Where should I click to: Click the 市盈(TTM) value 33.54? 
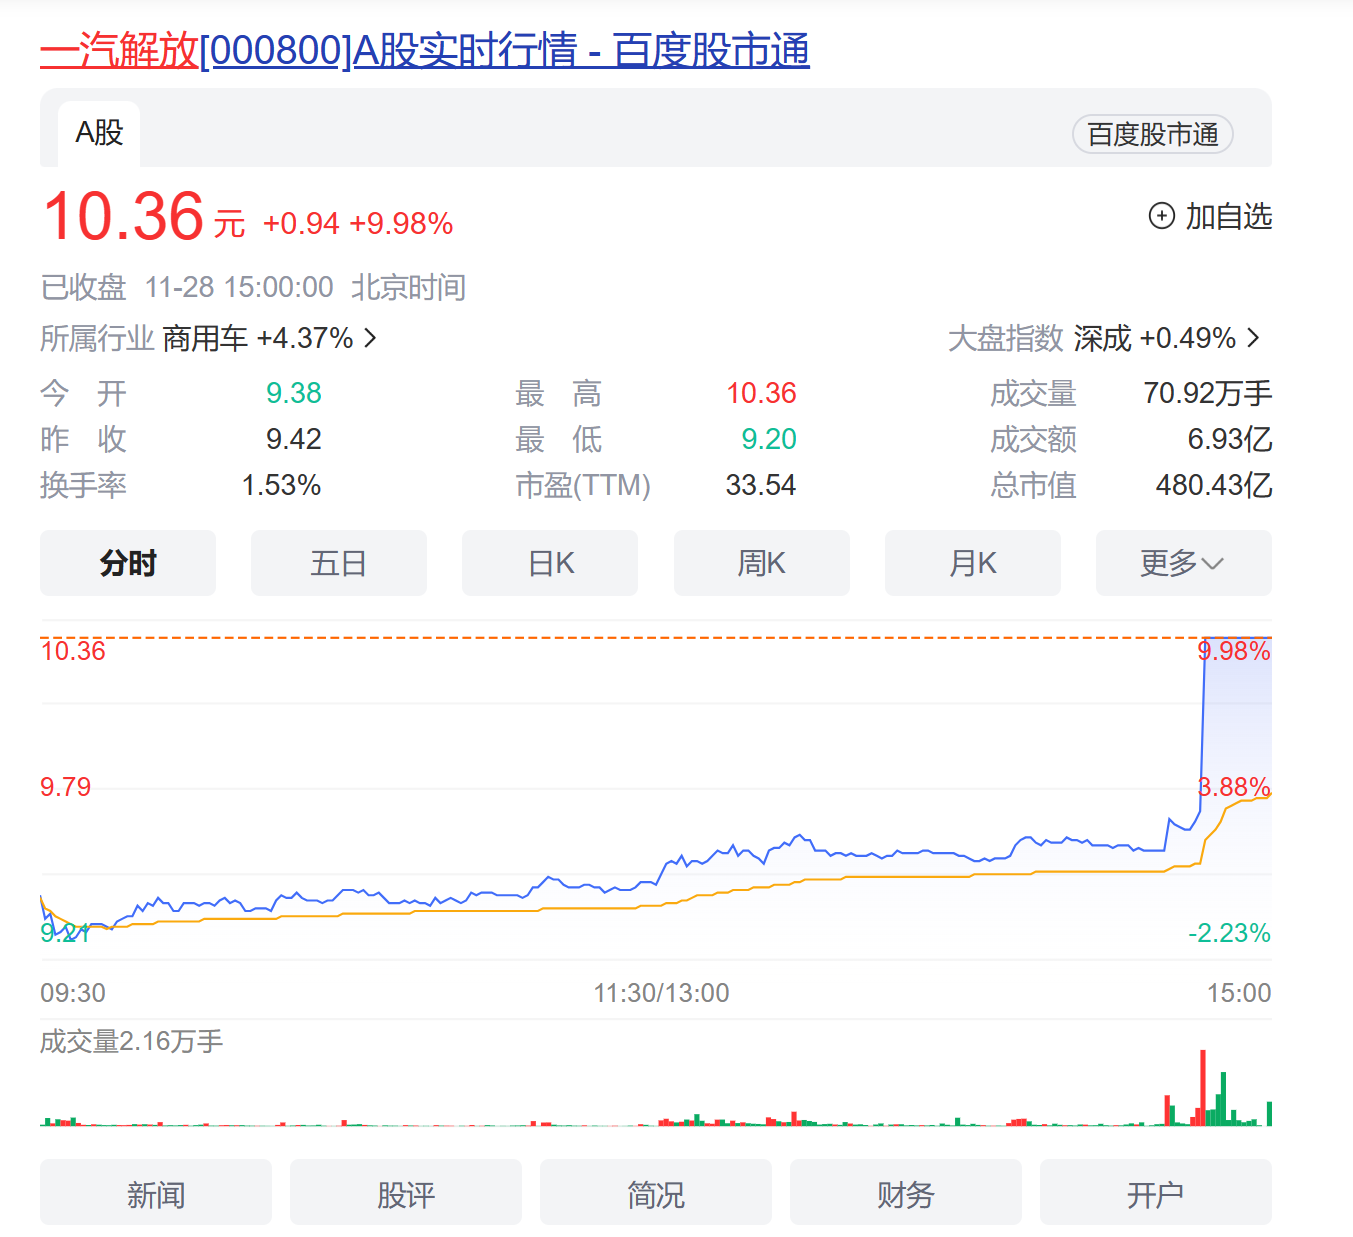tap(761, 485)
